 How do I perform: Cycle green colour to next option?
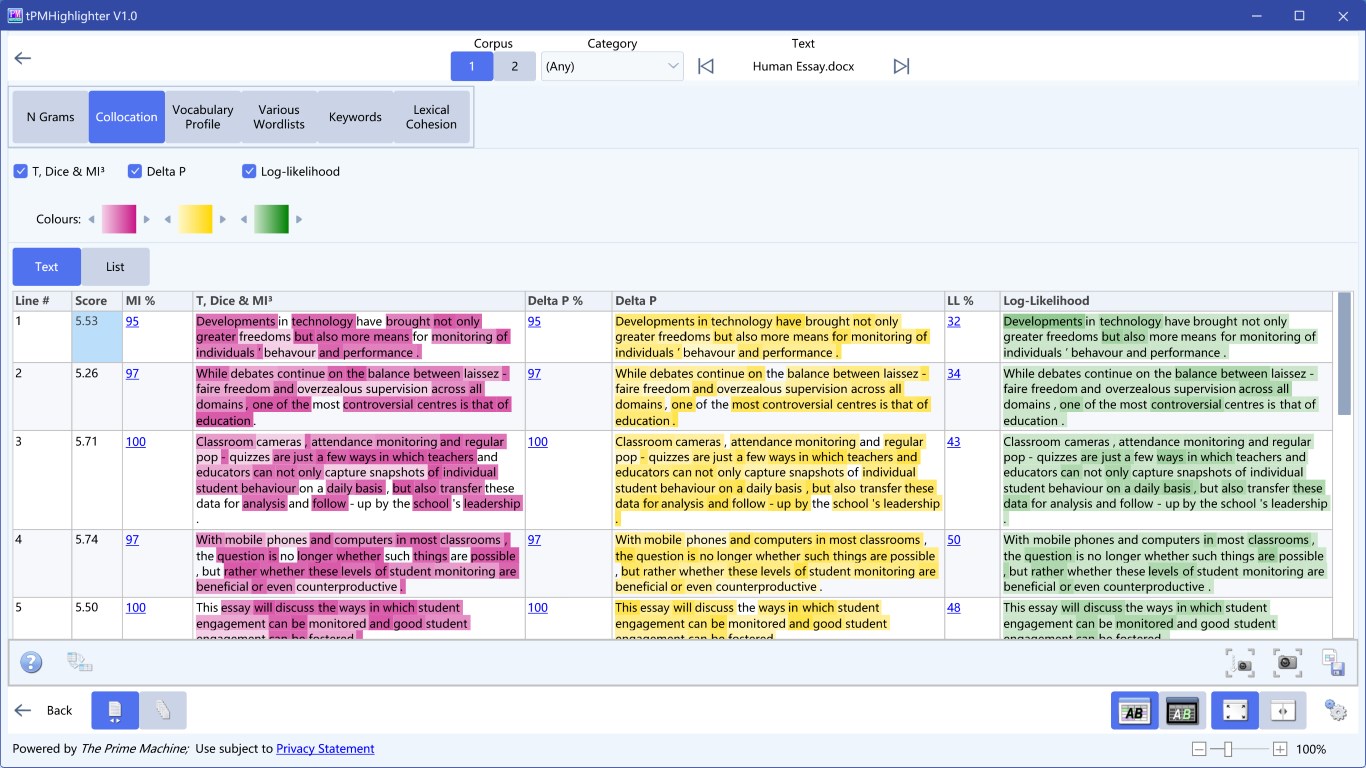click(x=299, y=219)
